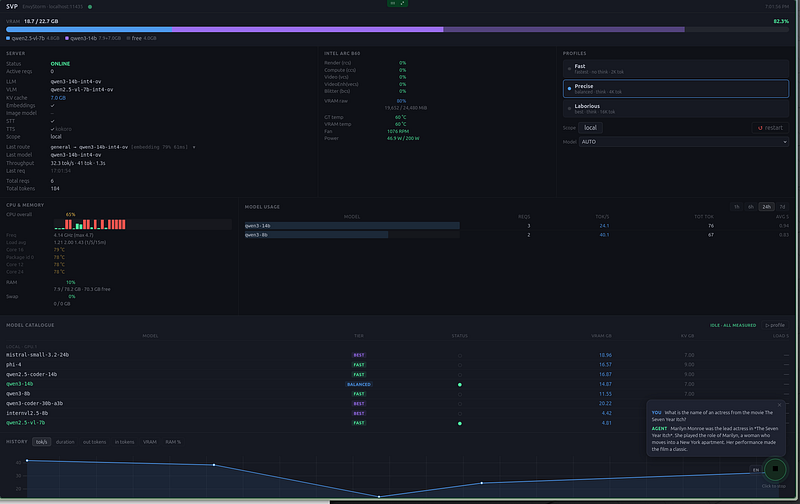Click the phi-4 model name
This screenshot has width=800, height=504.
[x=14, y=365]
